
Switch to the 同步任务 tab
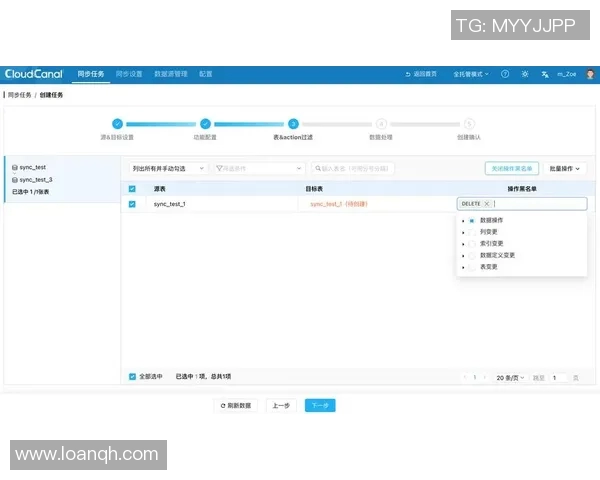pyautogui.click(x=91, y=74)
